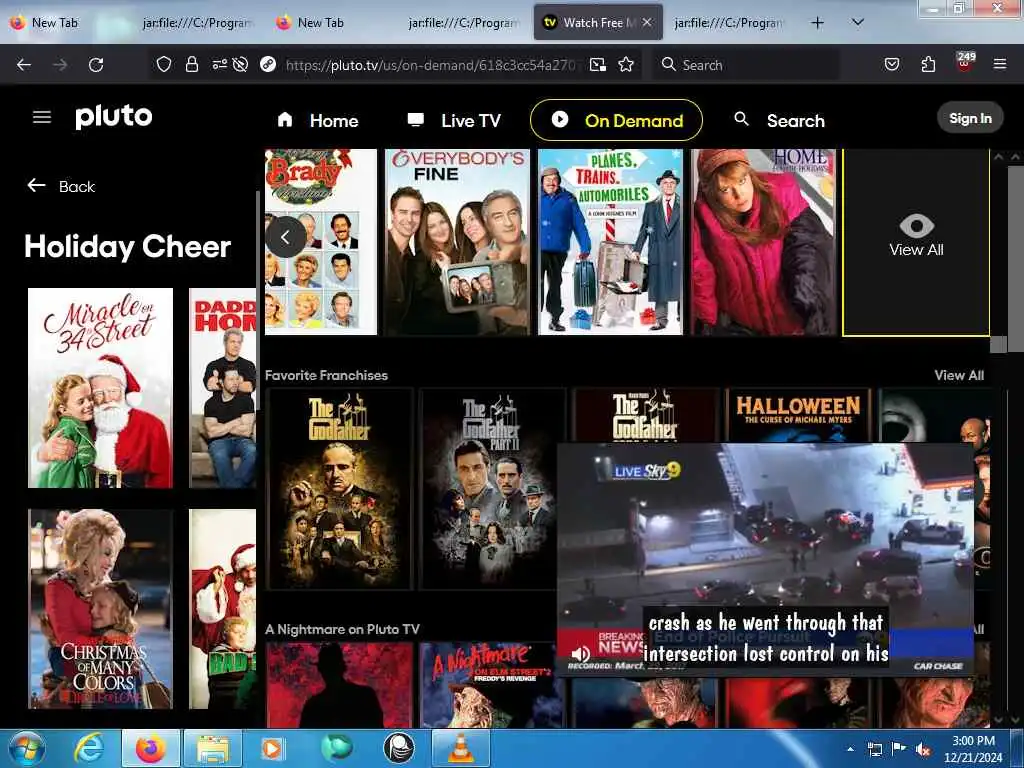Screen dimensions: 1024x768
Task: Click the Live Sky9 mini player video
Action: (x=765, y=558)
